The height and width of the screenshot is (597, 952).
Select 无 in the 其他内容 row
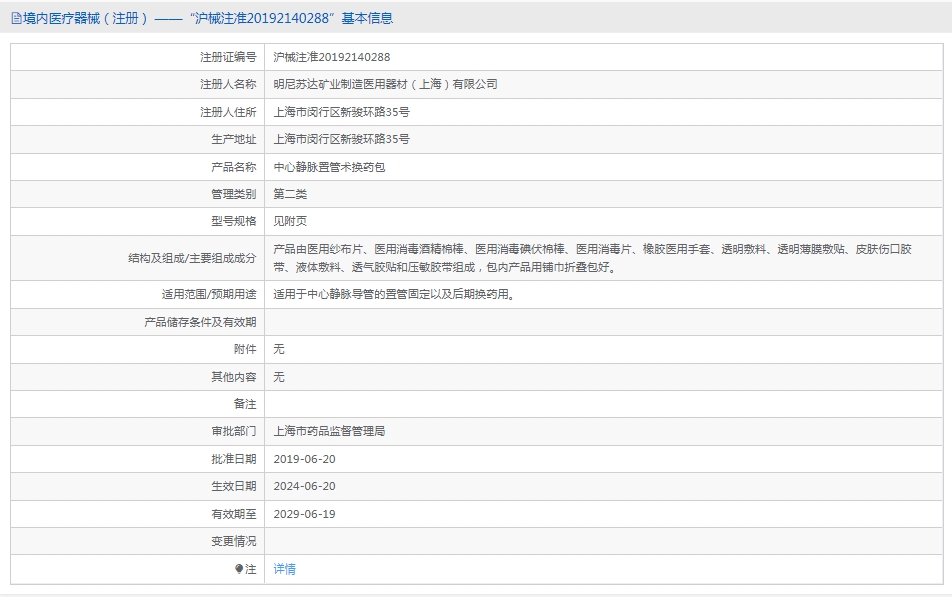279,377
